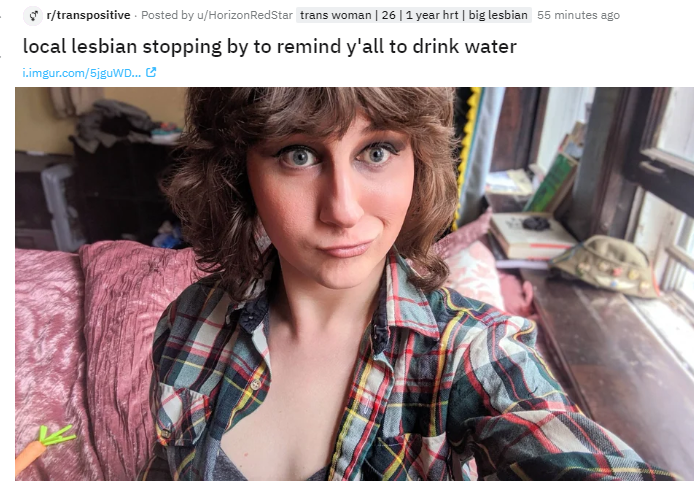
Task: Click the bucket hat on the windowsill
Action: (606, 265)
